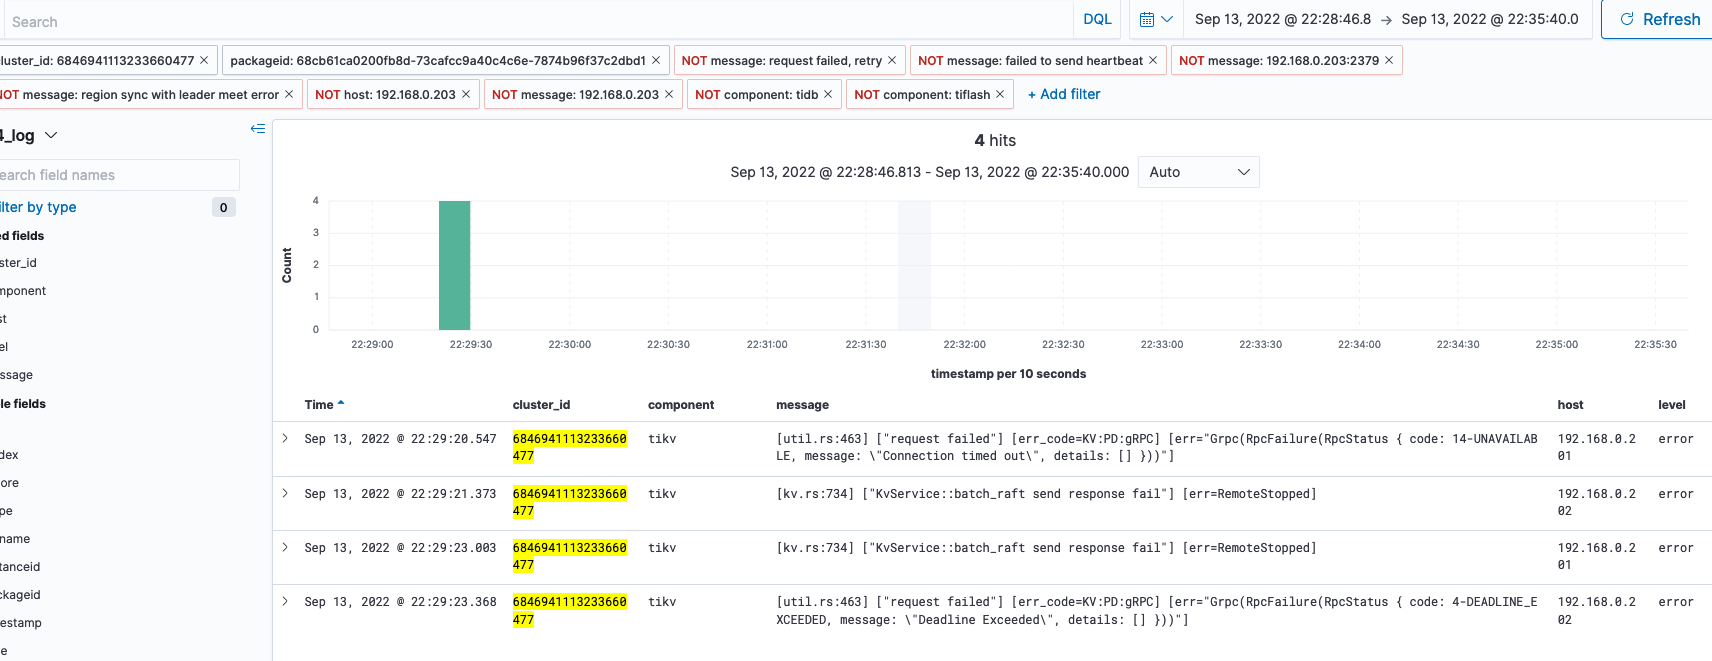Expand the 22:29:20.547 log row
1712x661 pixels.
(x=285, y=439)
